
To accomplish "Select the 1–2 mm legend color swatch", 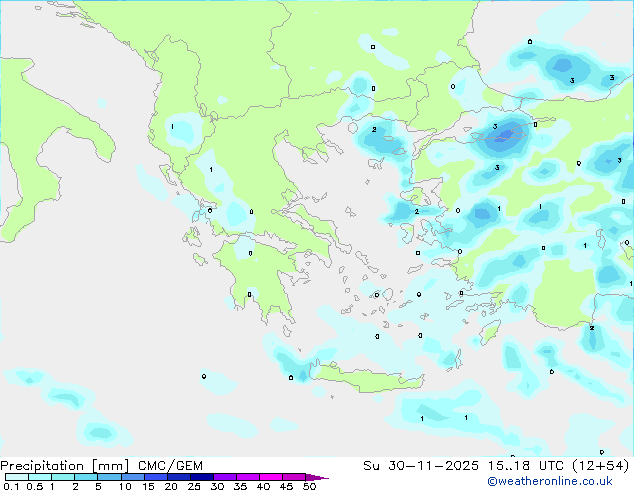I will (63, 477).
